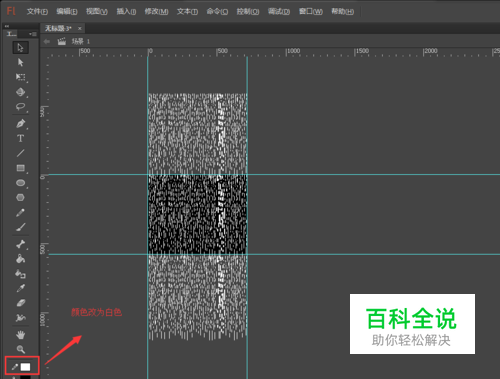Activate the Lasso tool

click(20, 107)
